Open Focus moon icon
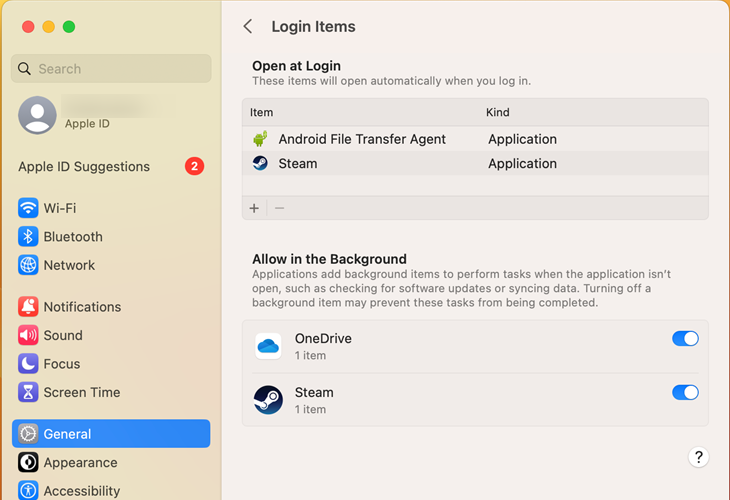The height and width of the screenshot is (500, 730). coord(28,364)
